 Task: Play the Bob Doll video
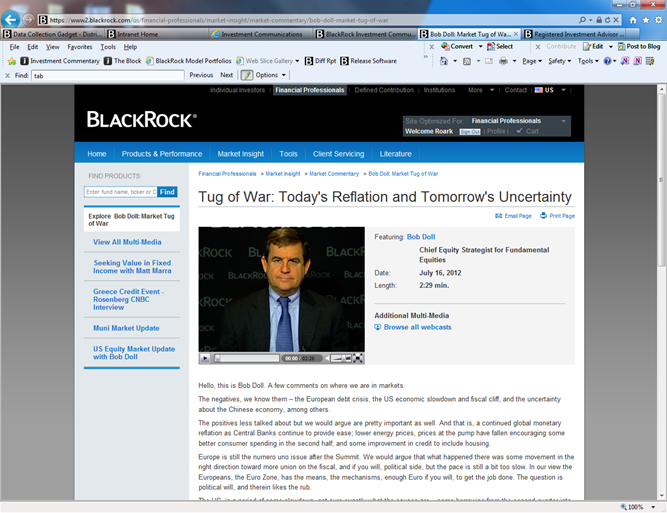pyautogui.click(x=205, y=358)
